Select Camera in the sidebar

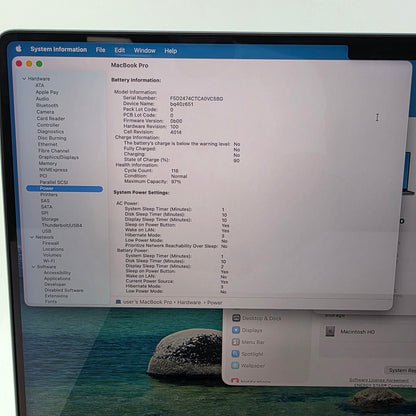tap(45, 112)
